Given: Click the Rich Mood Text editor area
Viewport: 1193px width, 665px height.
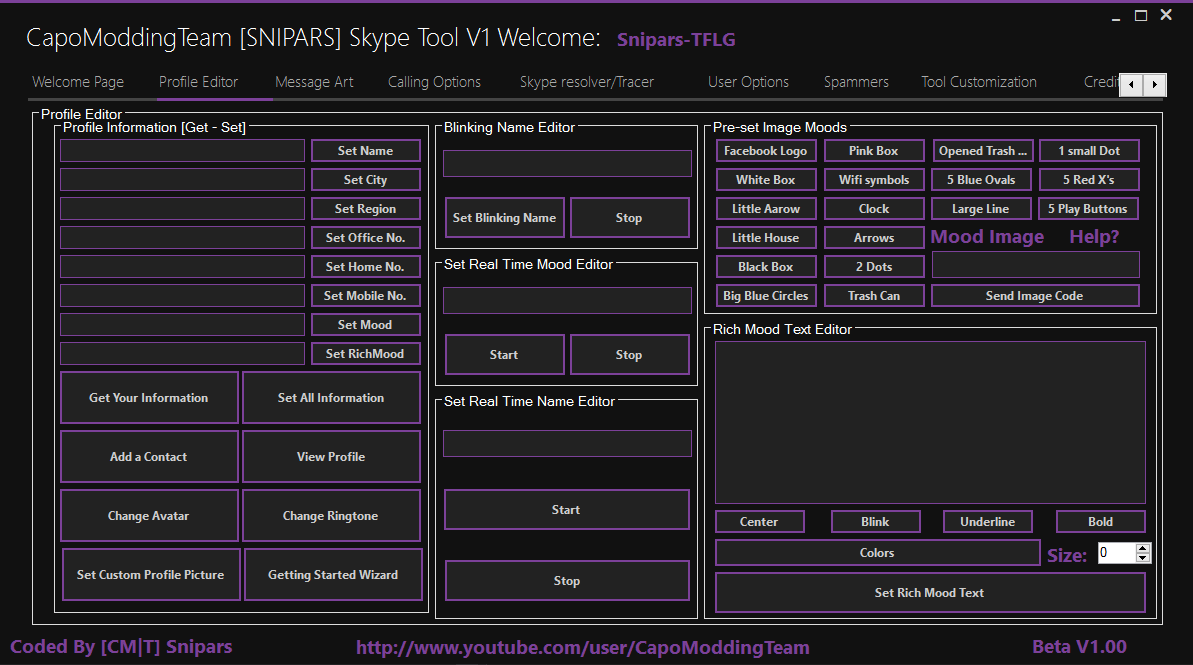Looking at the screenshot, I should click(x=930, y=422).
